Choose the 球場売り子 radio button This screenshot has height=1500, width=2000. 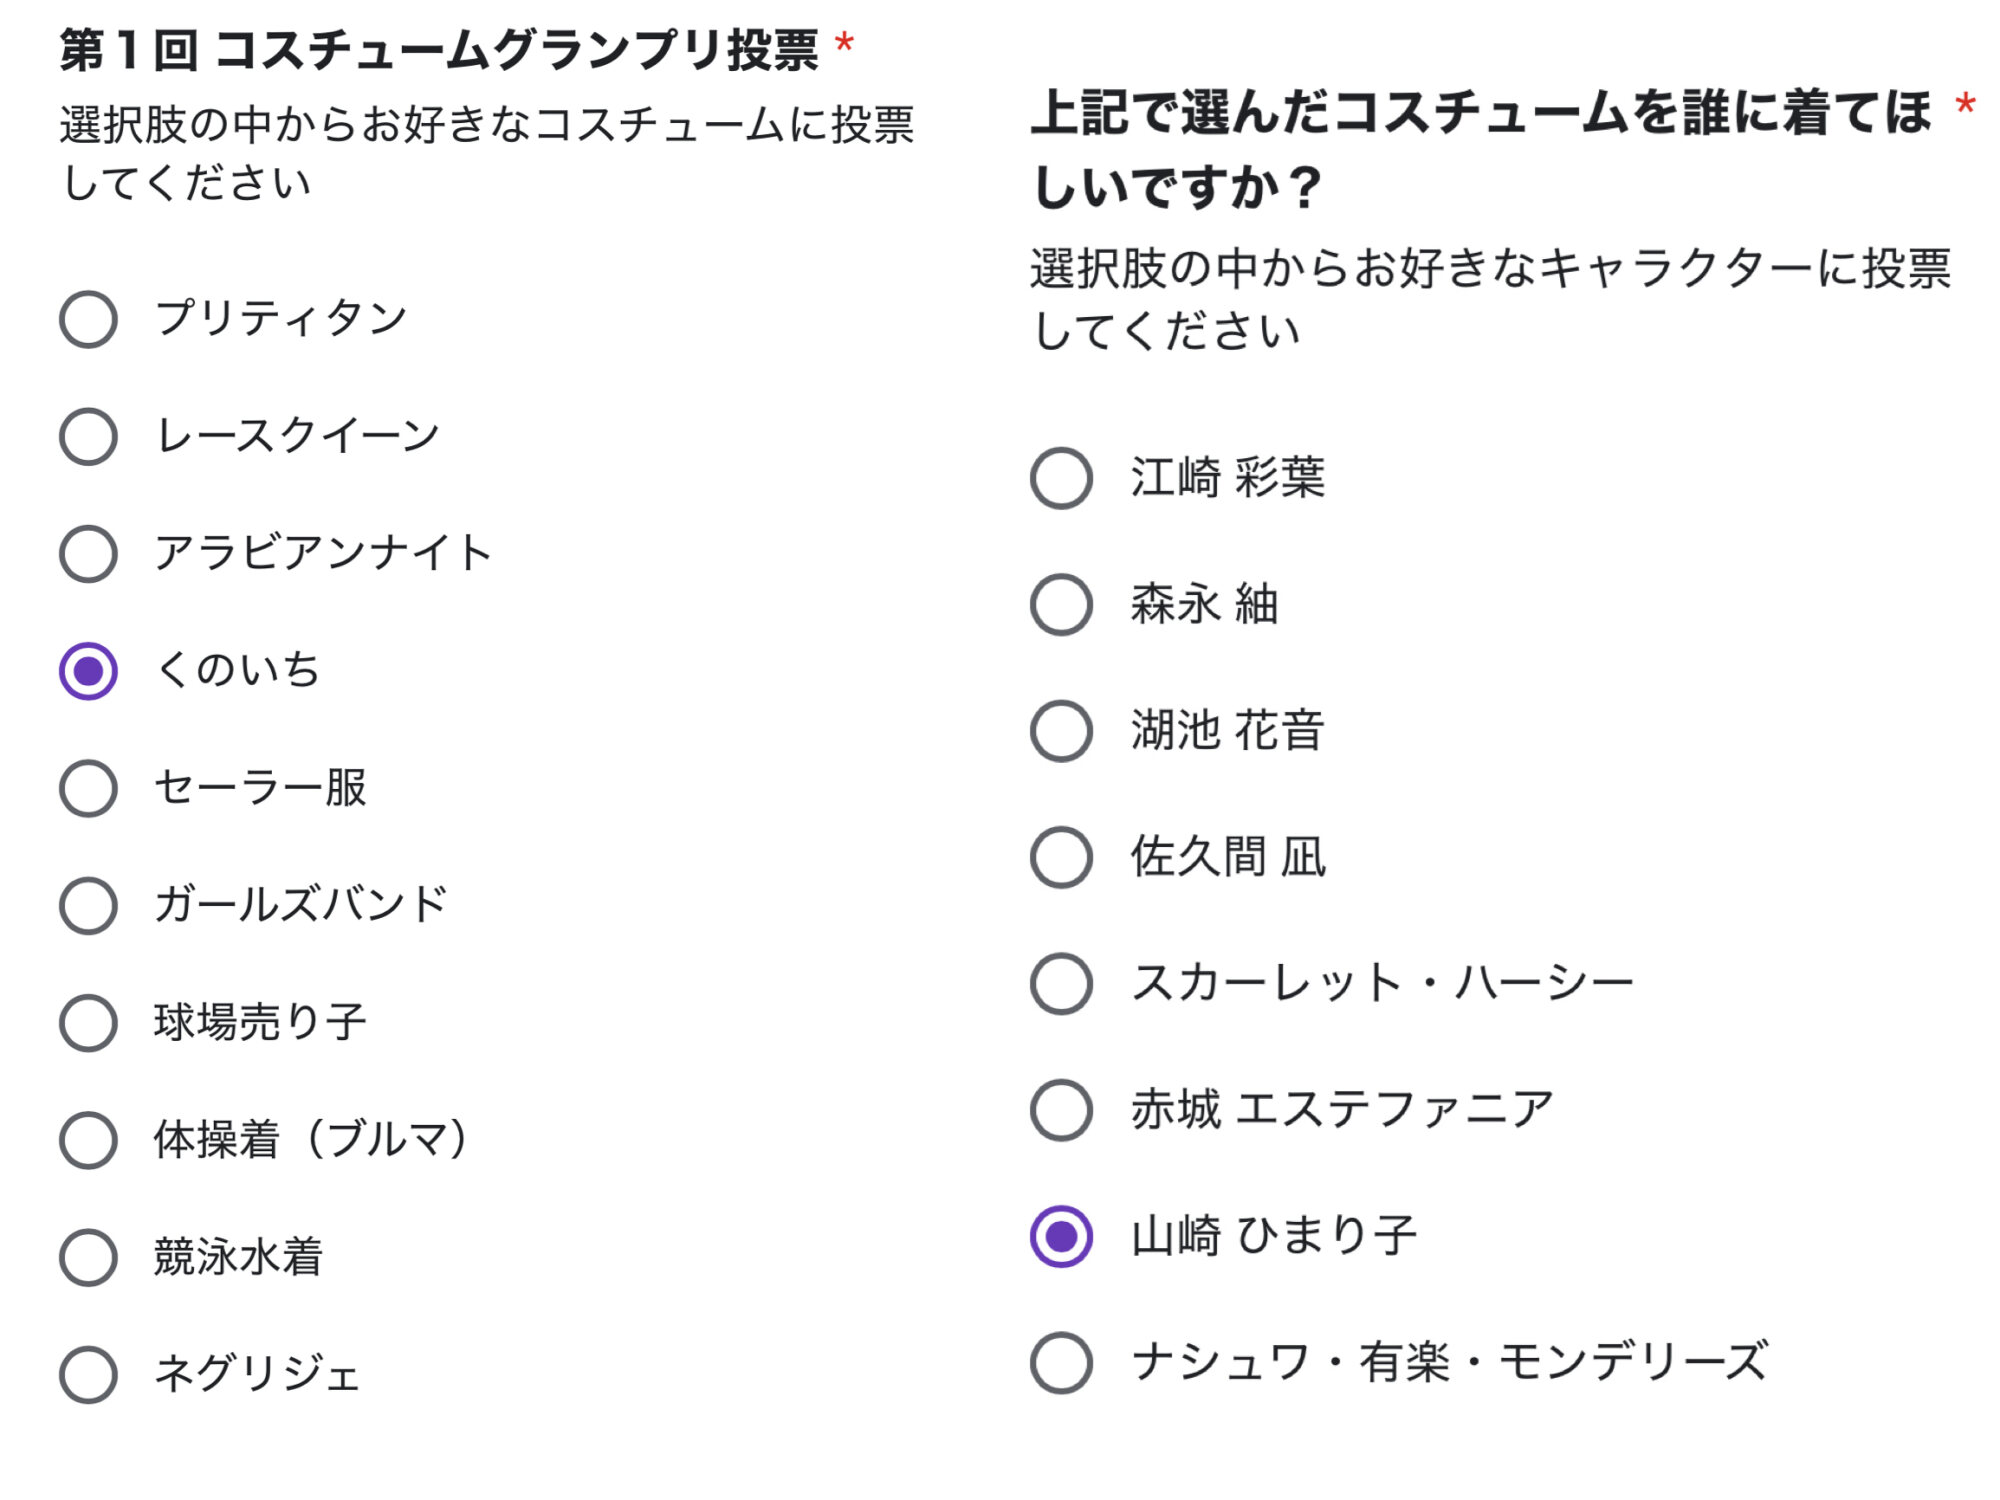(89, 1022)
